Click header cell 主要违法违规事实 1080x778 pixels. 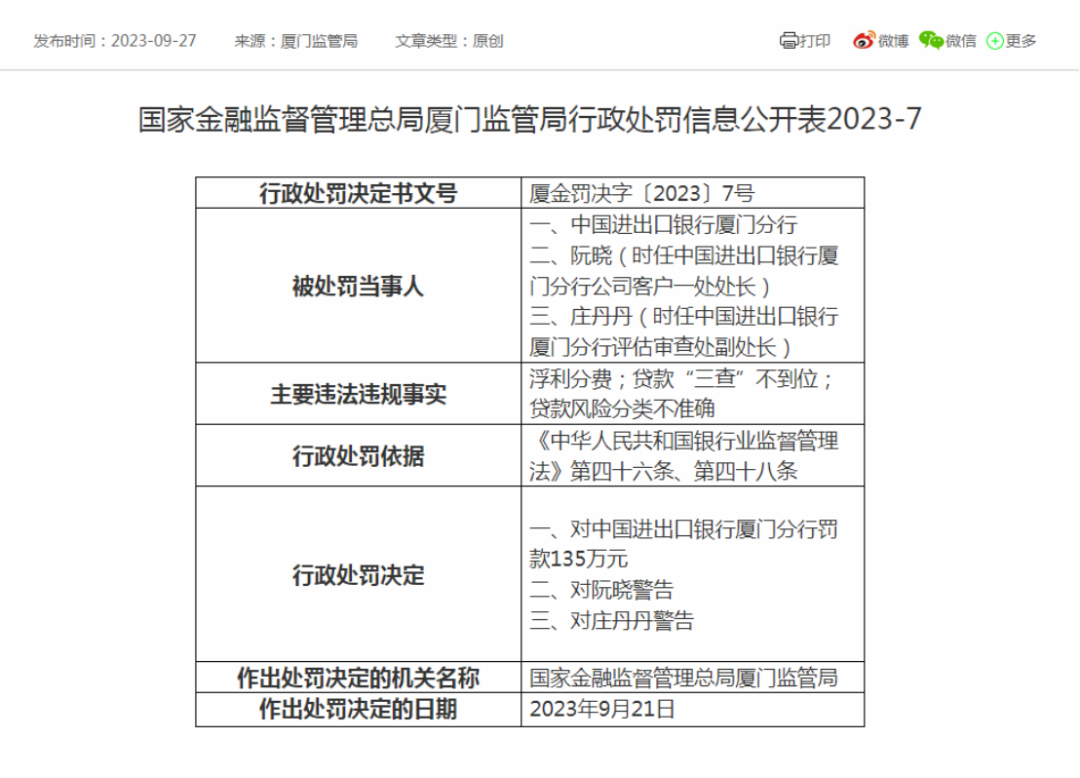(x=358, y=394)
